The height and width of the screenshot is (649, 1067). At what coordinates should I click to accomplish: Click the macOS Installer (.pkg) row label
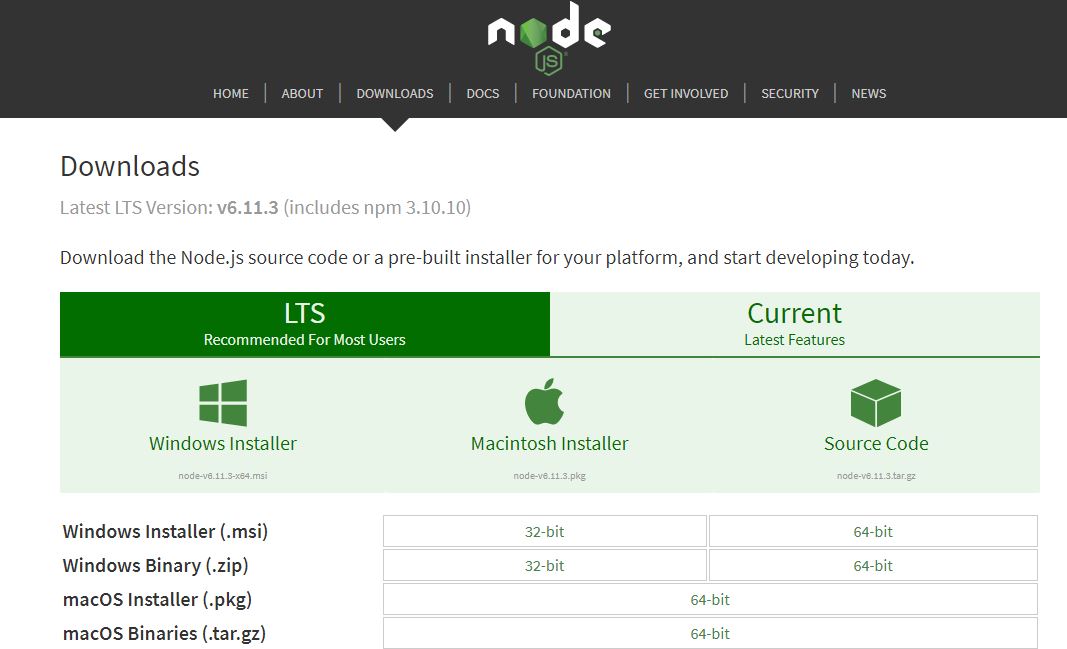[157, 599]
